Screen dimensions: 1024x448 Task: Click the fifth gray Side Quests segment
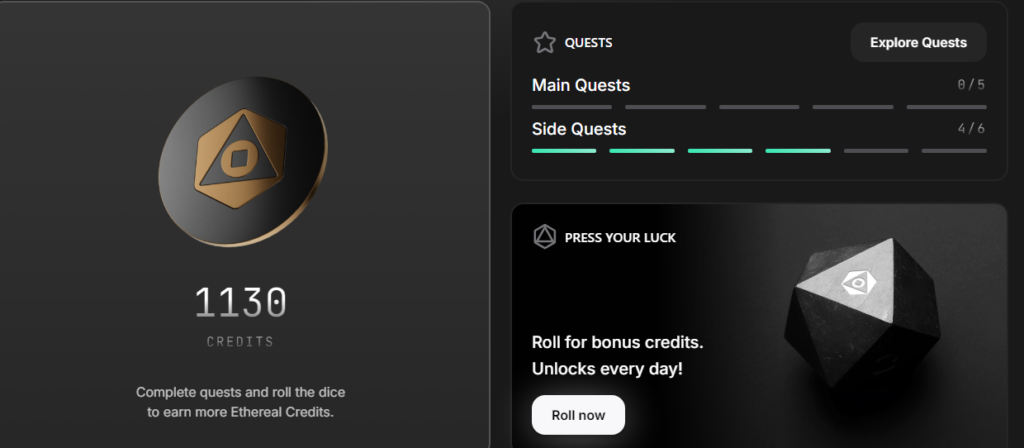point(876,151)
